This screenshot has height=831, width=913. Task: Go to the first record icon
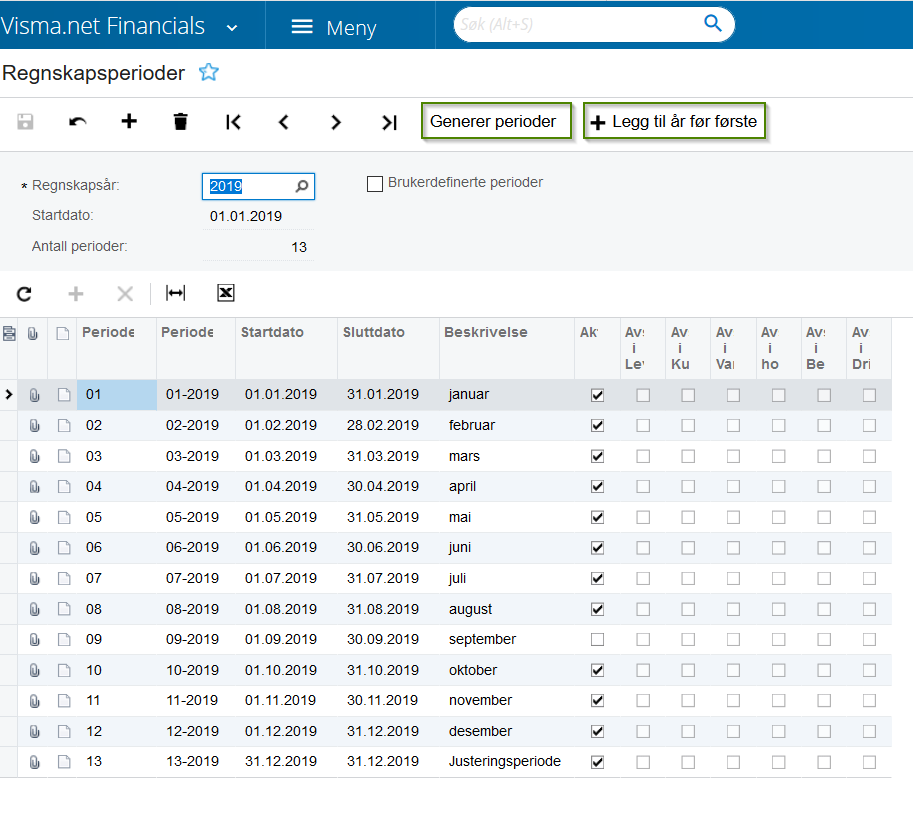tap(233, 122)
